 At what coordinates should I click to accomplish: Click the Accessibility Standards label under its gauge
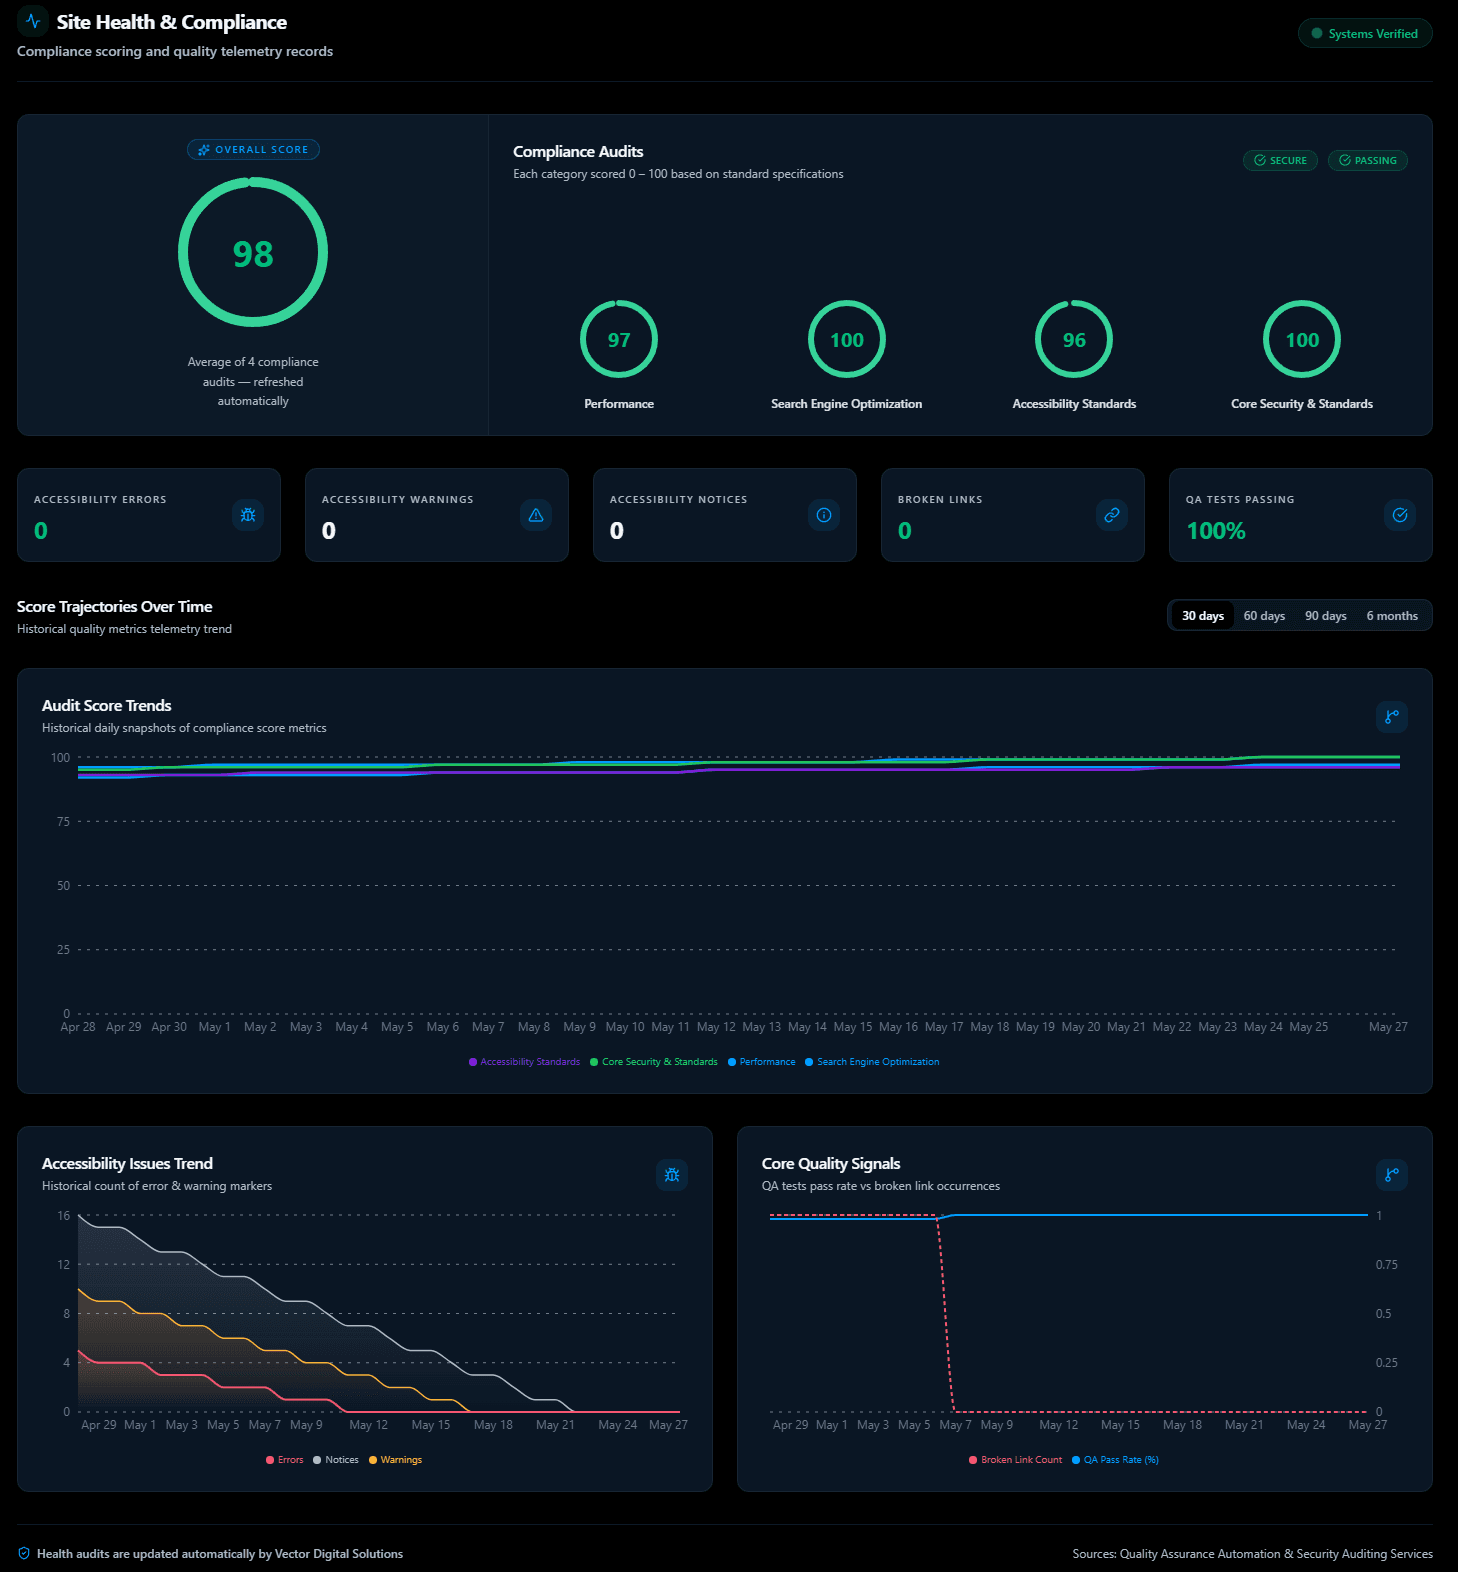coord(1074,404)
